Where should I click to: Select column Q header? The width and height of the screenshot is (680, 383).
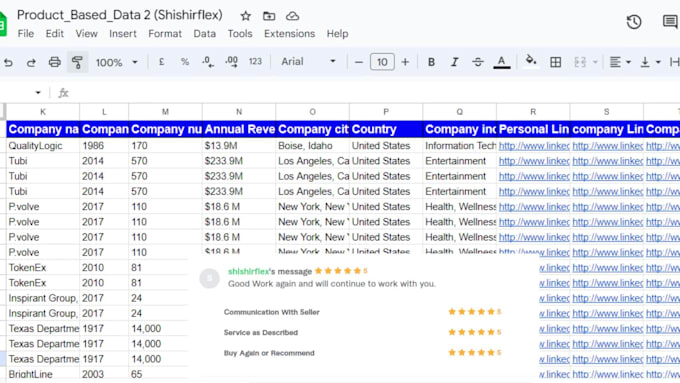(x=460, y=112)
